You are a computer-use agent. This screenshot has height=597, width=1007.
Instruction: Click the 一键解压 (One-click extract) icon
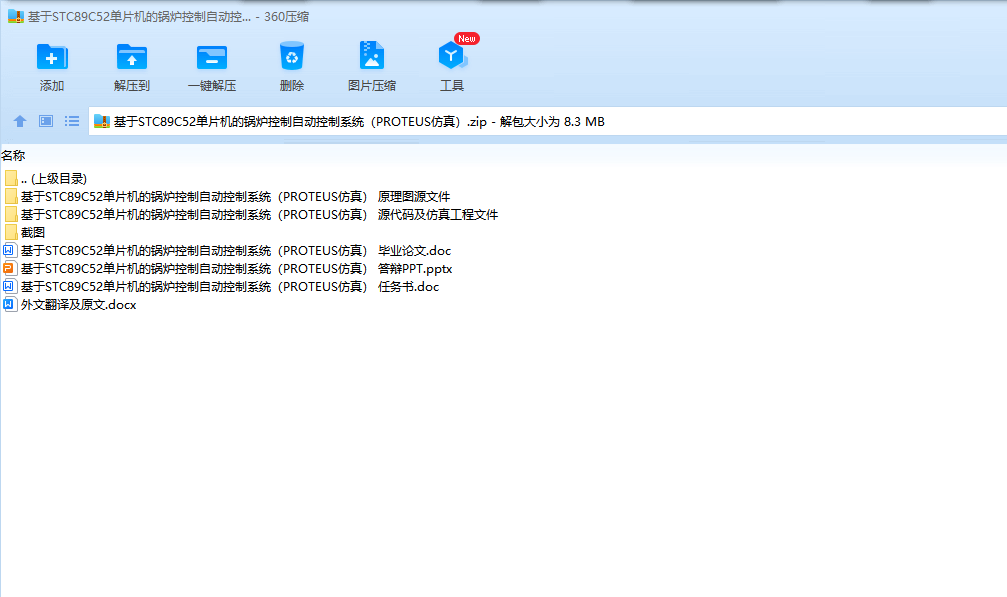212,57
